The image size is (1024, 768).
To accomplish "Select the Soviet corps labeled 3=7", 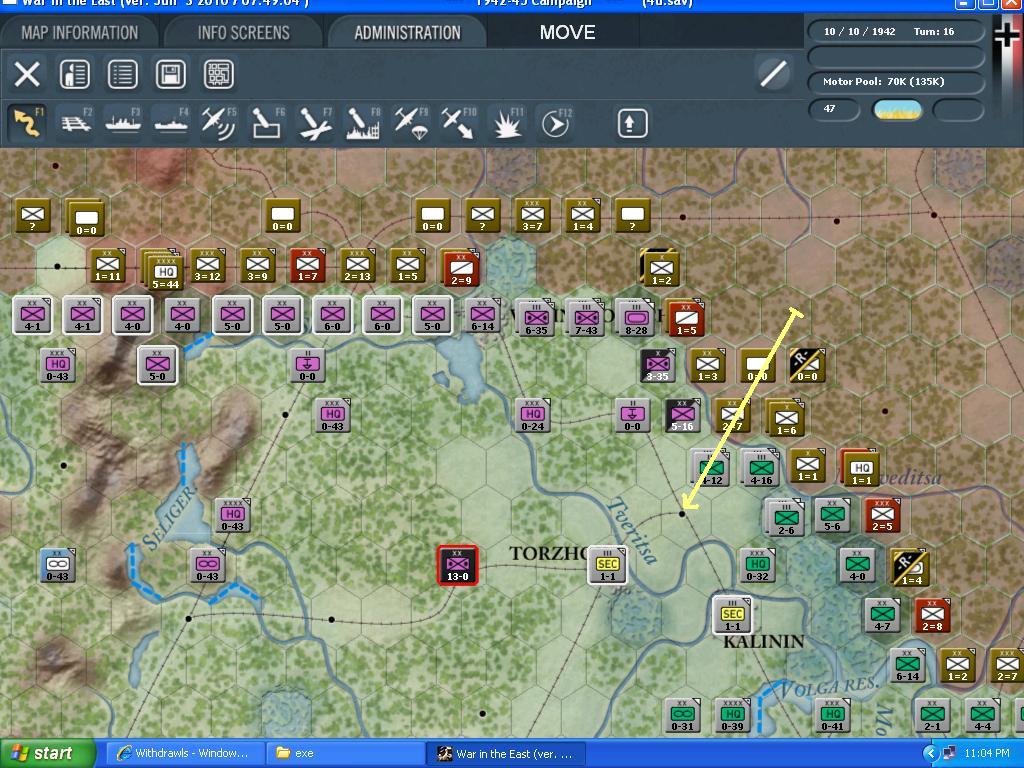I will (532, 216).
